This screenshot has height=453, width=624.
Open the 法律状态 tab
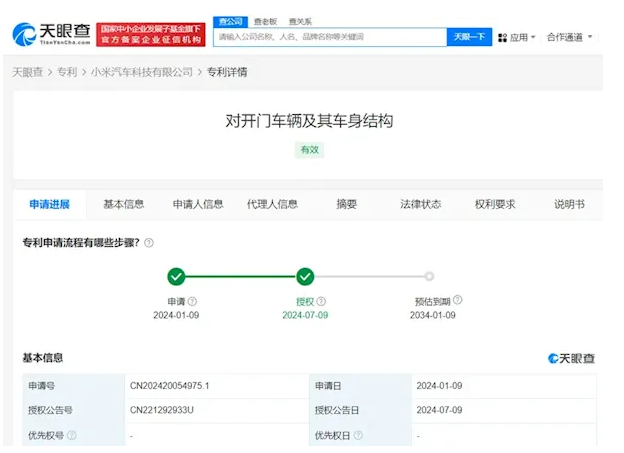(x=421, y=205)
